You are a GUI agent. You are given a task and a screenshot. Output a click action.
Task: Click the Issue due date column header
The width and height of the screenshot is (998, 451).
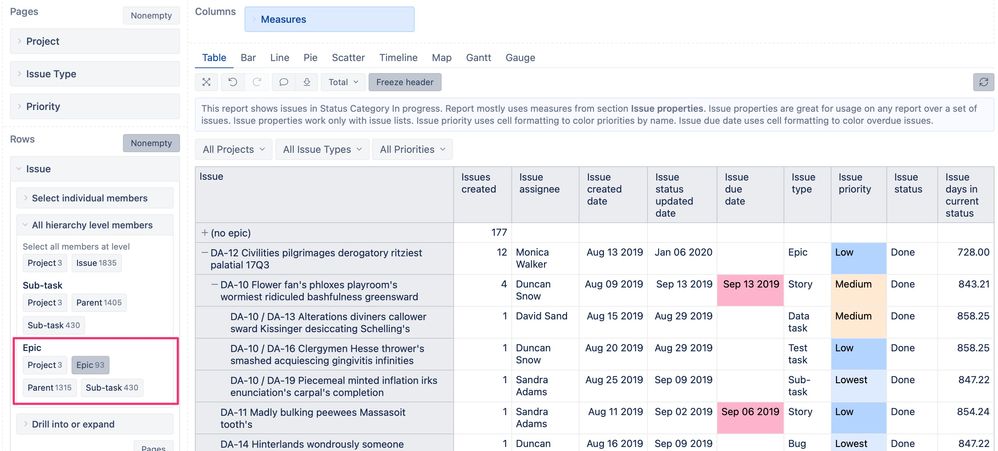[750, 195]
